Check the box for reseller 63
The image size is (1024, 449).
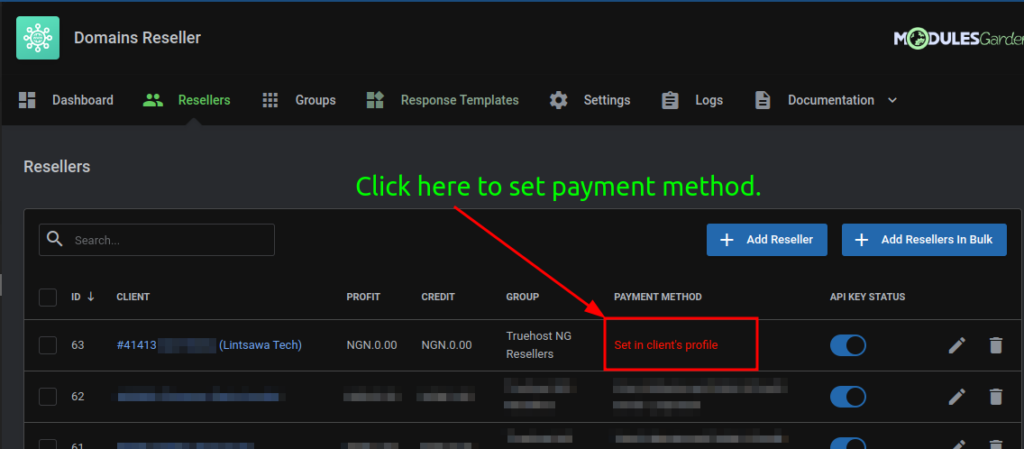click(48, 345)
